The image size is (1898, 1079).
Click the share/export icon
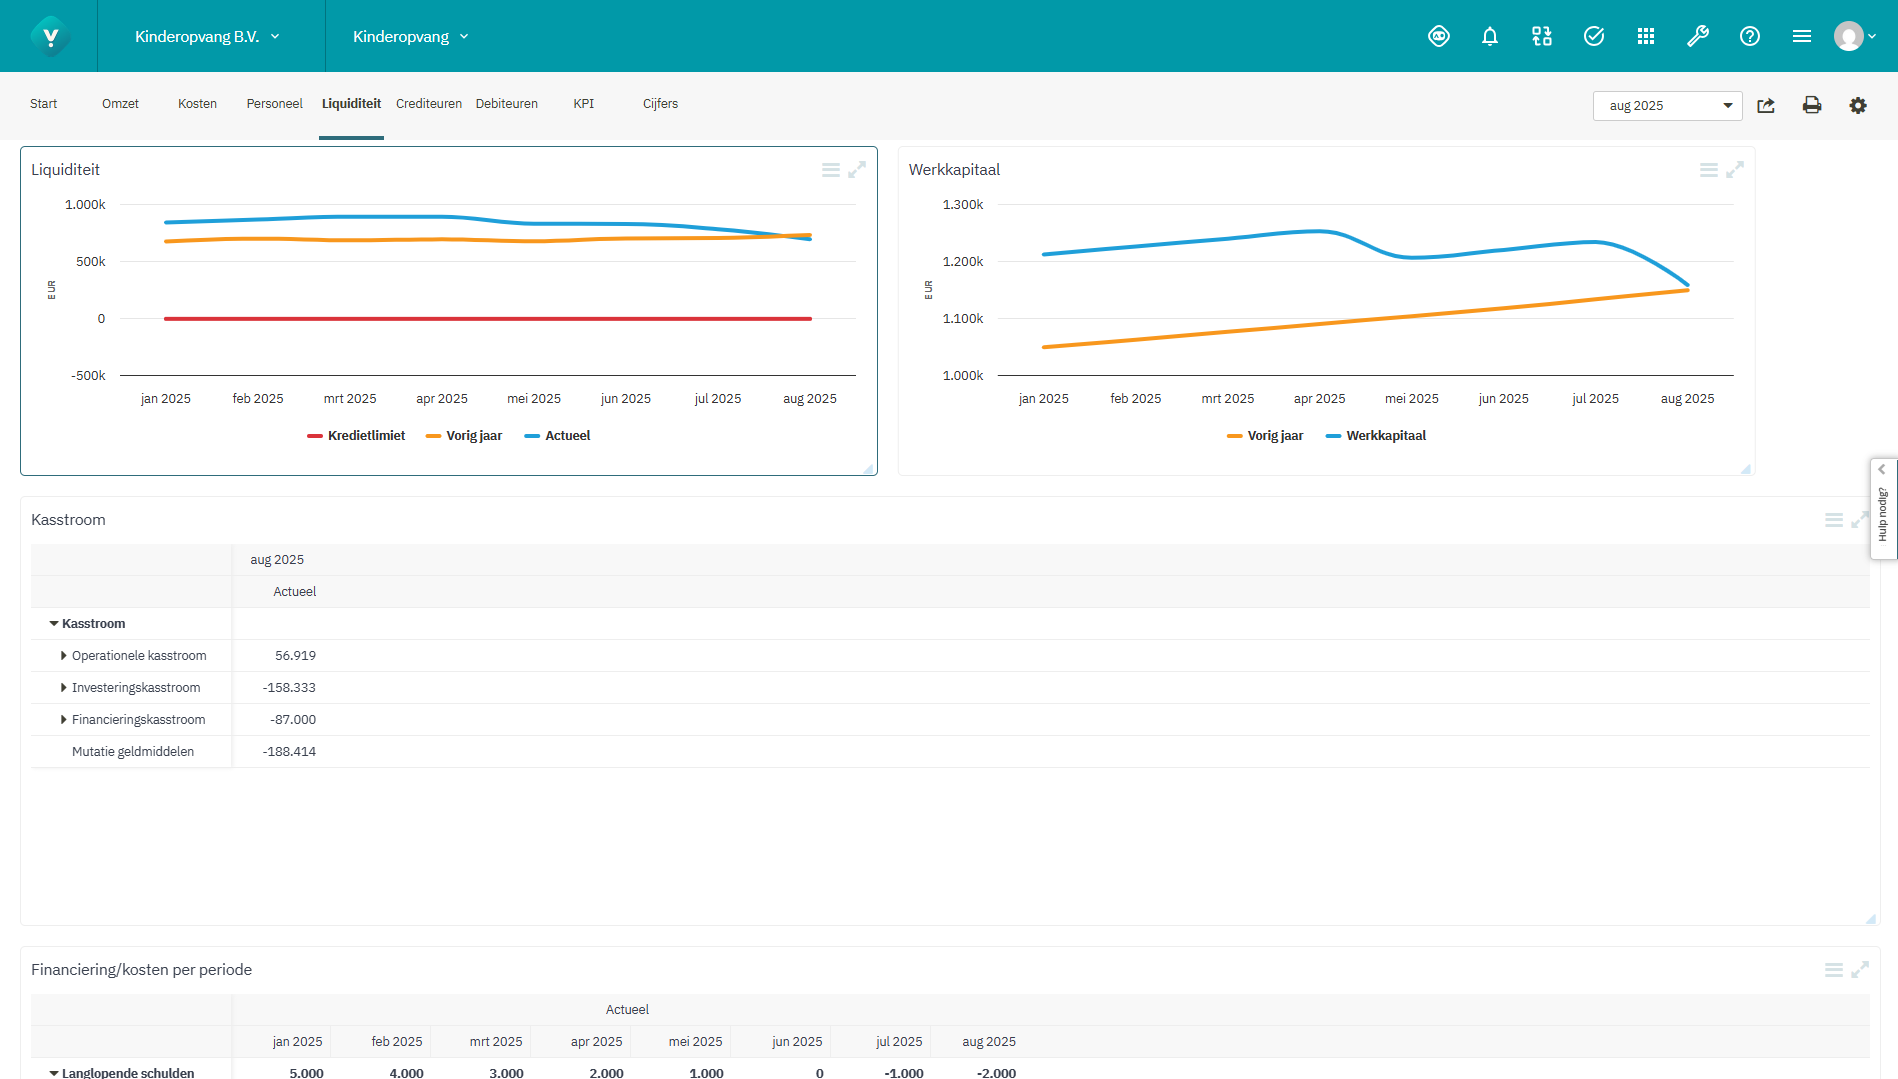(1766, 105)
